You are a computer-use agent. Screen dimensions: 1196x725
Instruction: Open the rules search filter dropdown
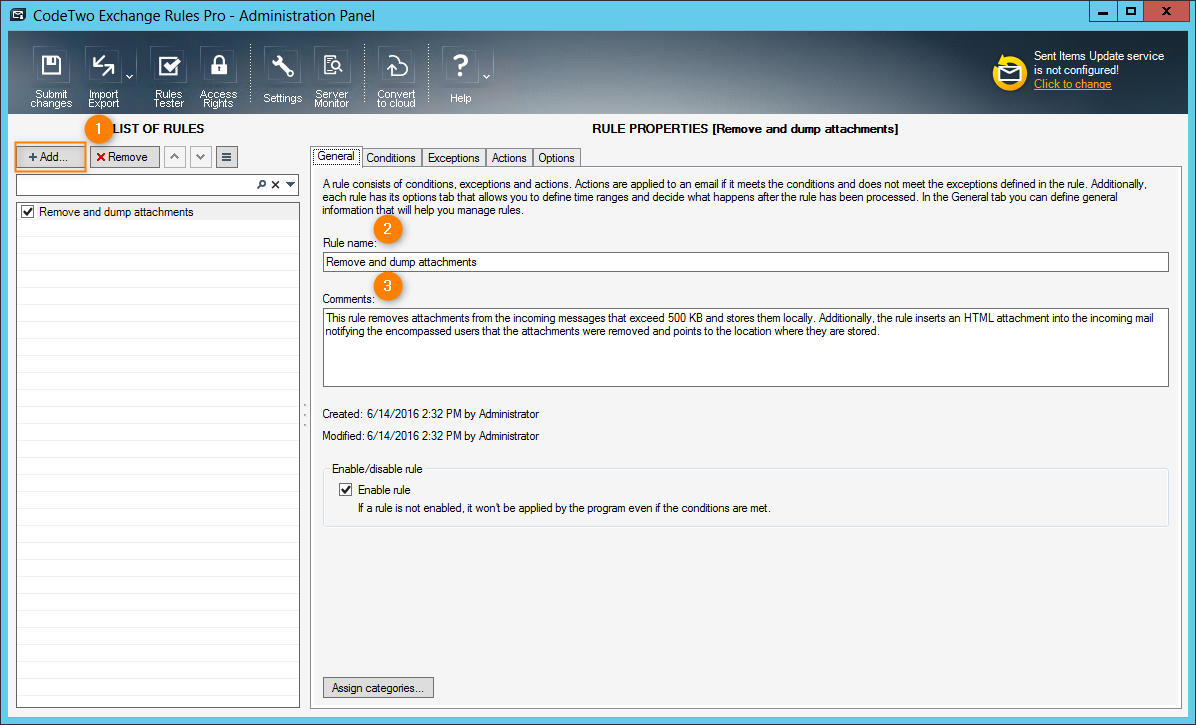[291, 184]
